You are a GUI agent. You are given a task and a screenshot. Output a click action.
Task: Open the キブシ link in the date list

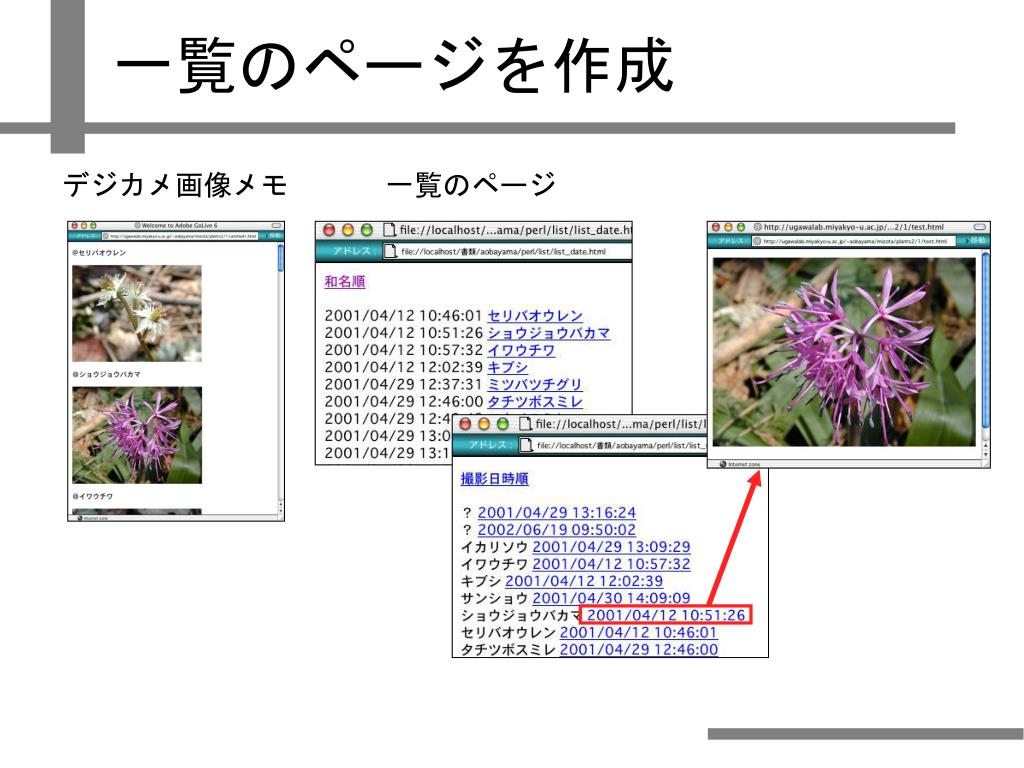(x=507, y=367)
